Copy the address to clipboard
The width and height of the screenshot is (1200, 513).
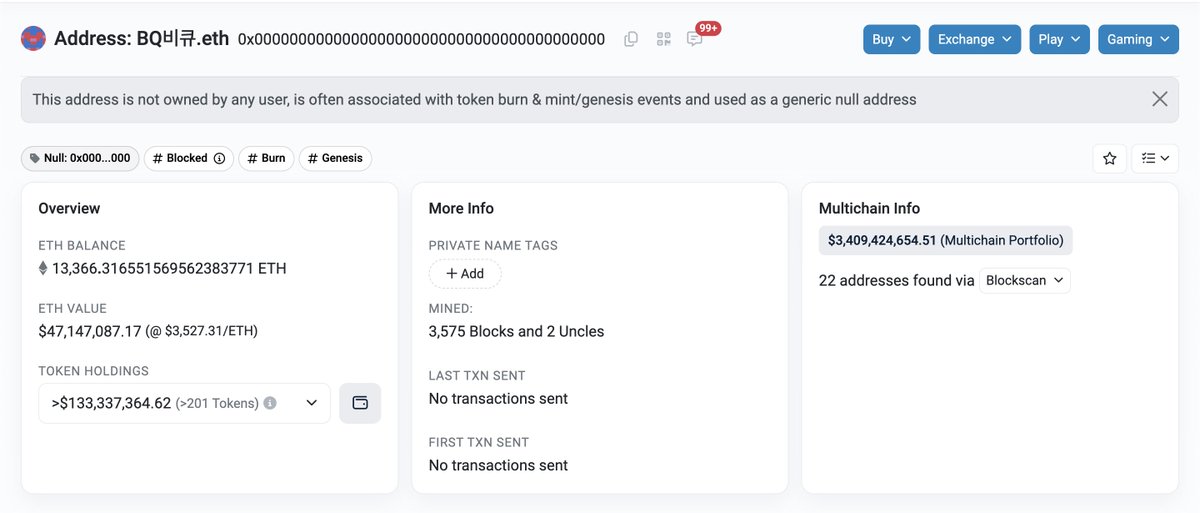coord(631,39)
